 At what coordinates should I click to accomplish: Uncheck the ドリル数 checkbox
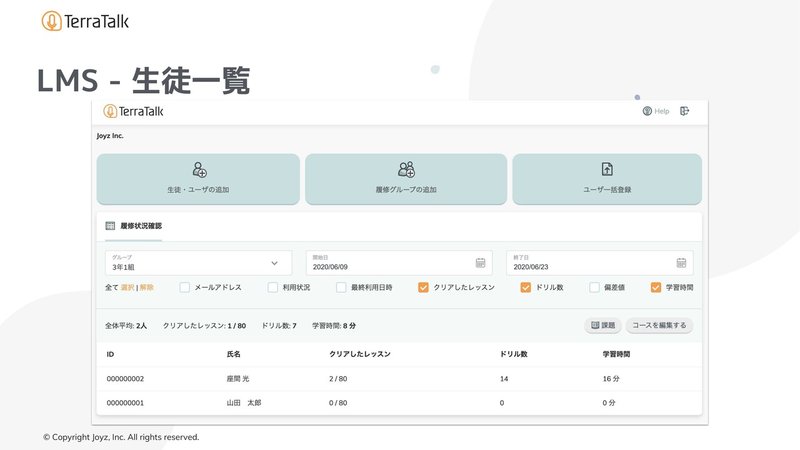click(x=526, y=287)
